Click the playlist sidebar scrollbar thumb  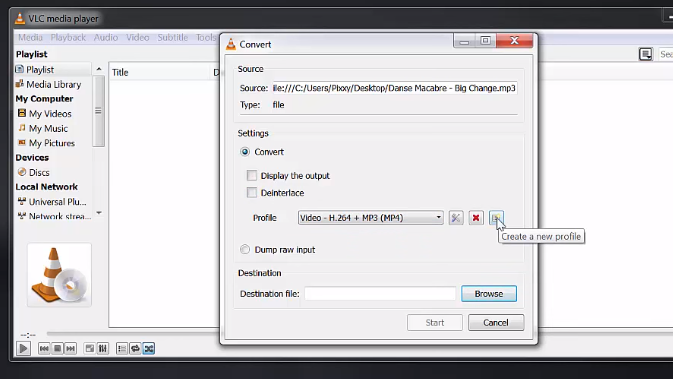click(x=98, y=111)
